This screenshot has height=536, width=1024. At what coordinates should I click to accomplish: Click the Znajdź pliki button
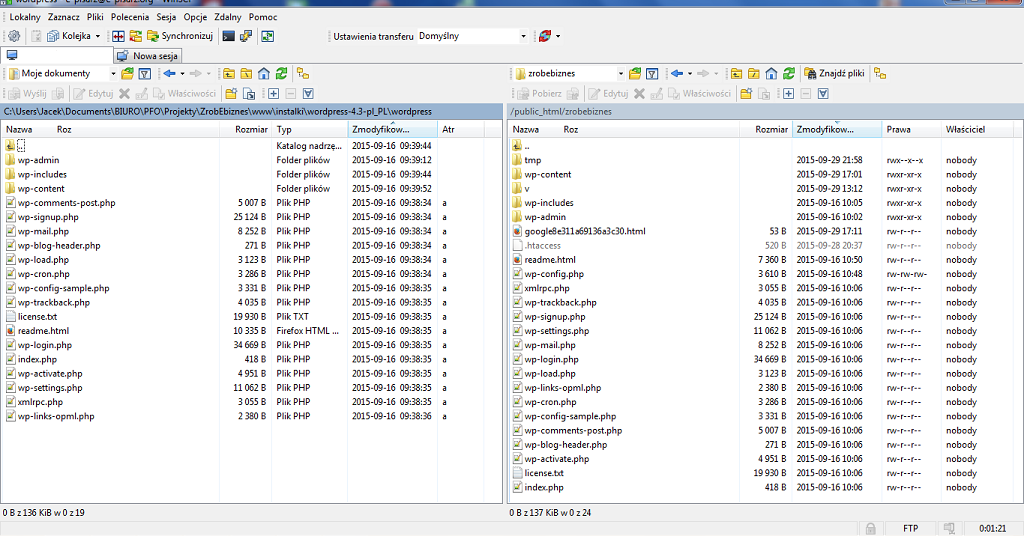coord(835,74)
